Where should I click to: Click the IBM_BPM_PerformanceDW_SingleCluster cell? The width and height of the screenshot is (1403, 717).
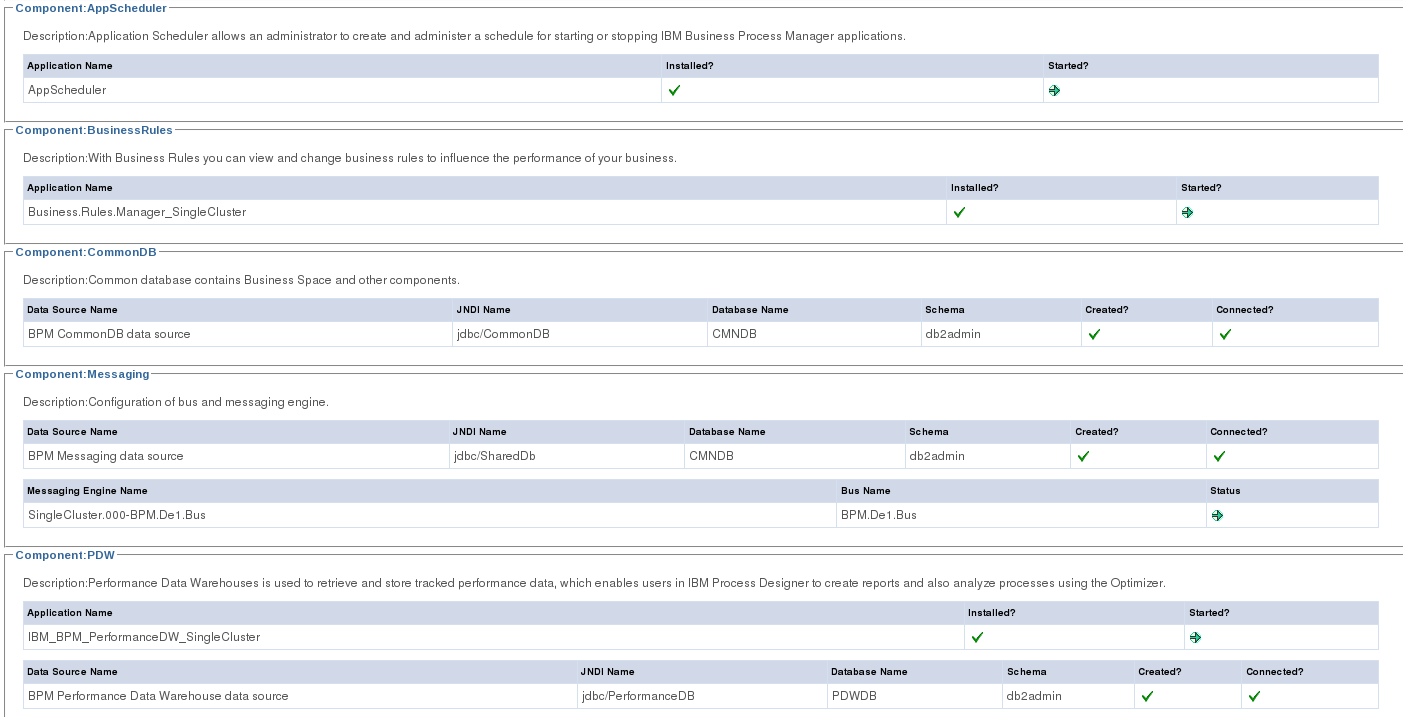(x=493, y=637)
